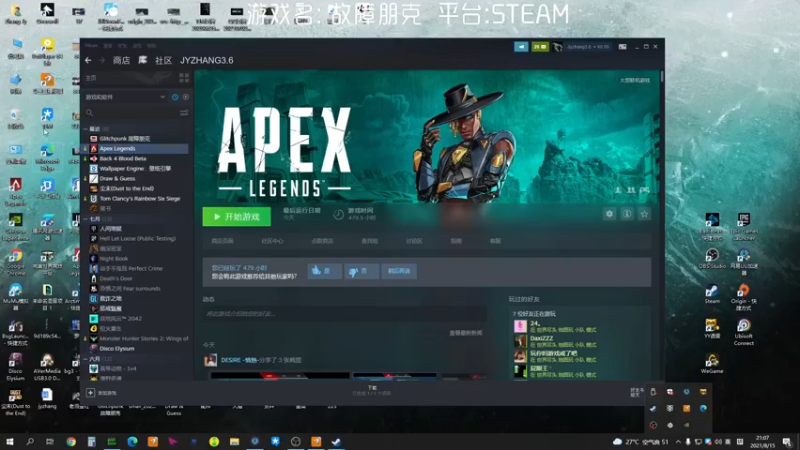Click thumbs up recommend button
Screen dimensions: 800x450
click(324, 271)
